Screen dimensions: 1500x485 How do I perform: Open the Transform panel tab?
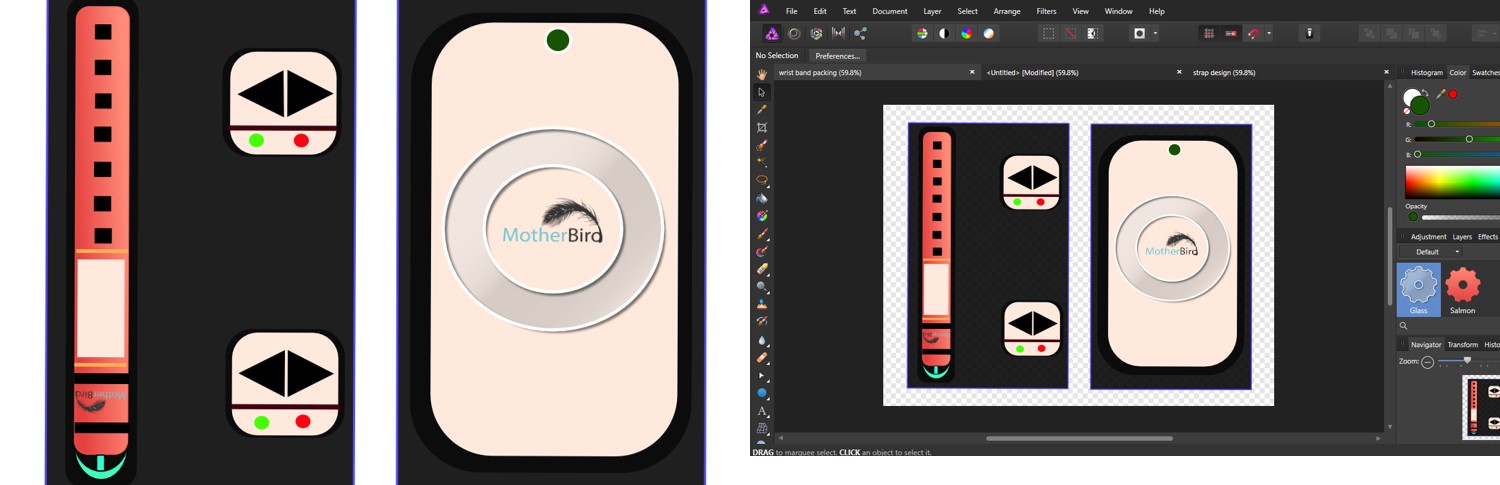pyautogui.click(x=1462, y=344)
